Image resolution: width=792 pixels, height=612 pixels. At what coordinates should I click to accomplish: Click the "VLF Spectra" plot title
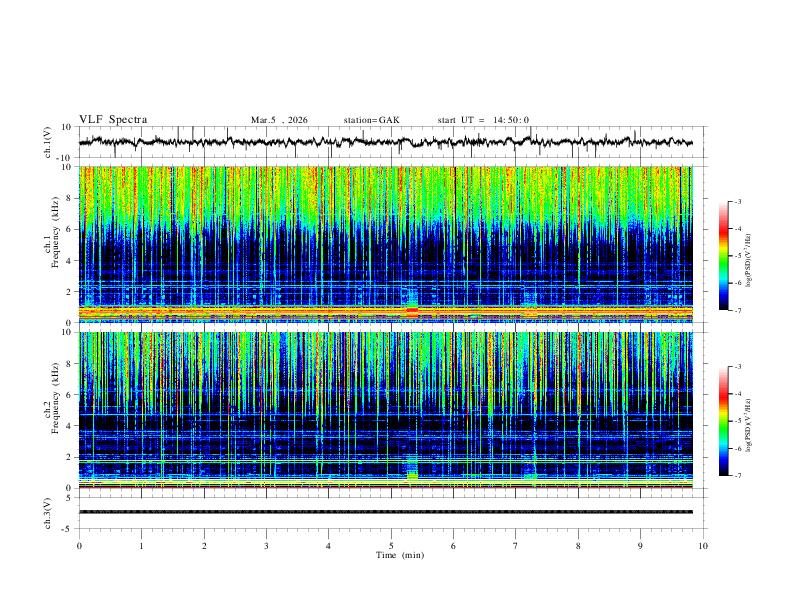click(113, 120)
